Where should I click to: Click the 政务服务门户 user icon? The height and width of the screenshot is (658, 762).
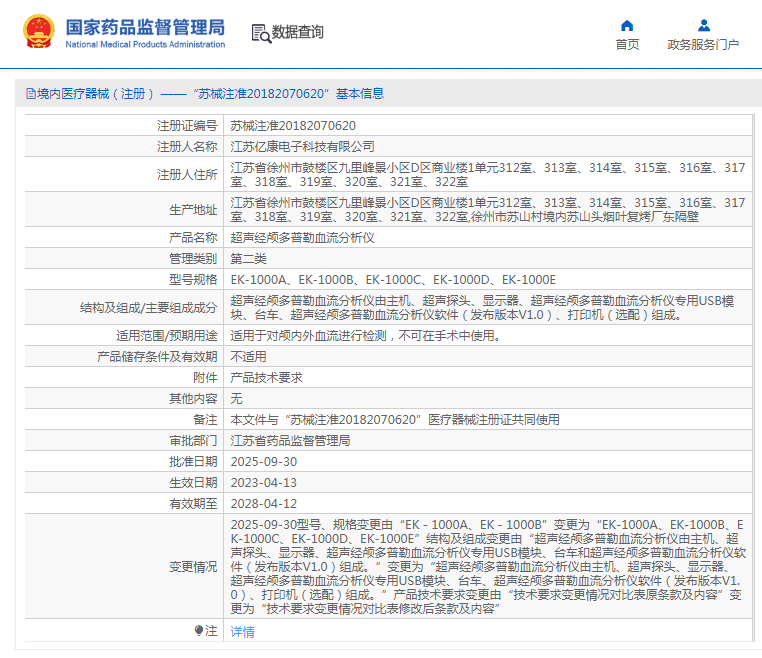(703, 26)
